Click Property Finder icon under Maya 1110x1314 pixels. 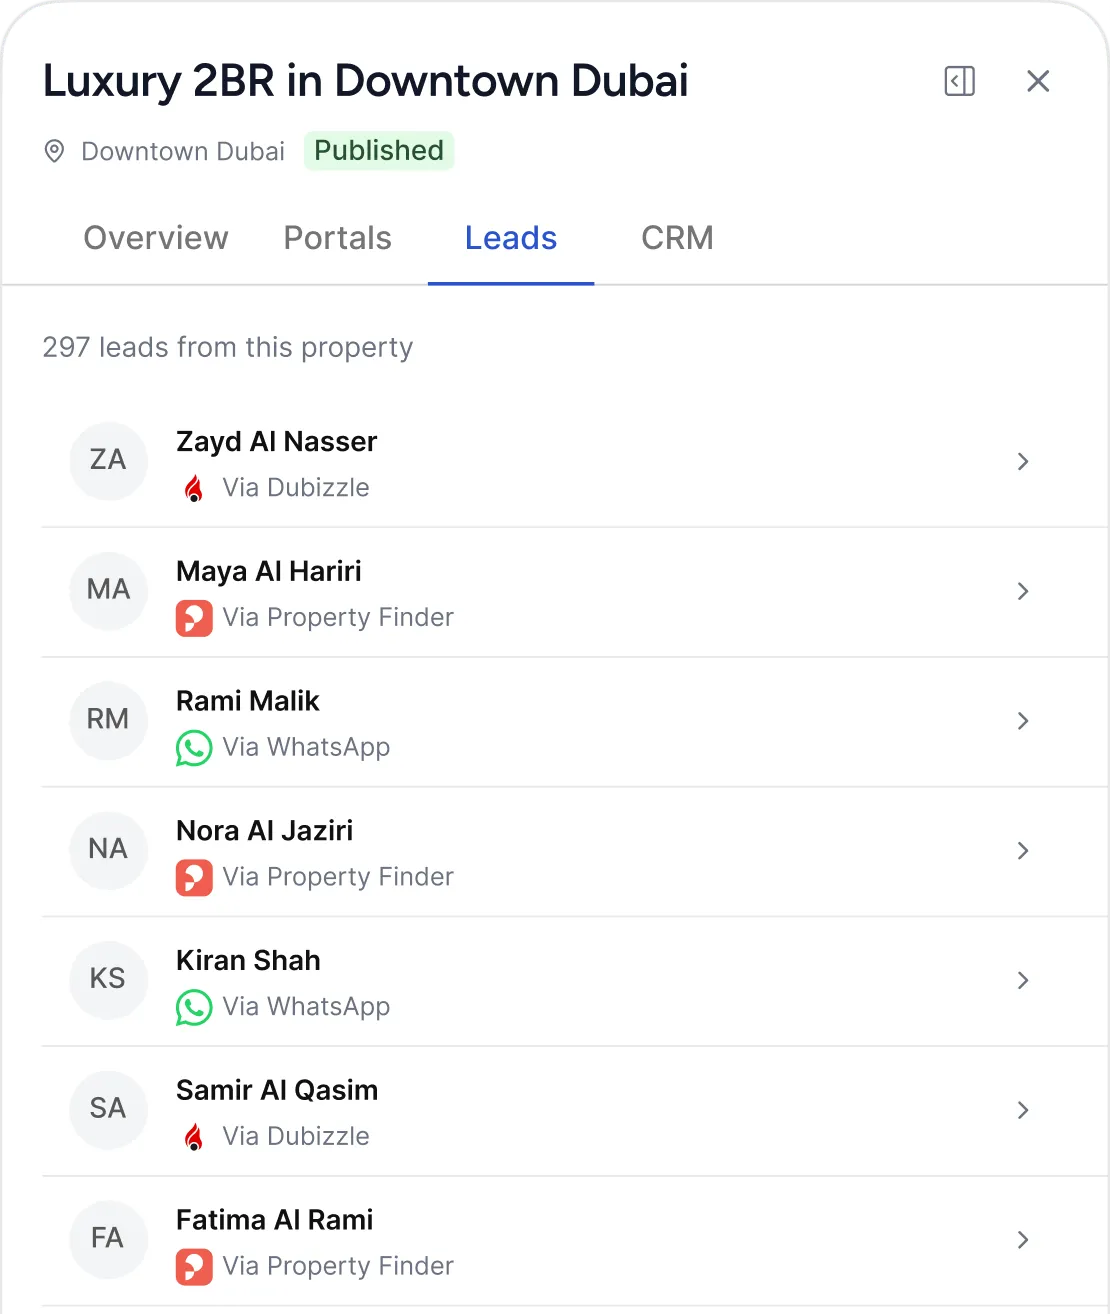coord(194,618)
